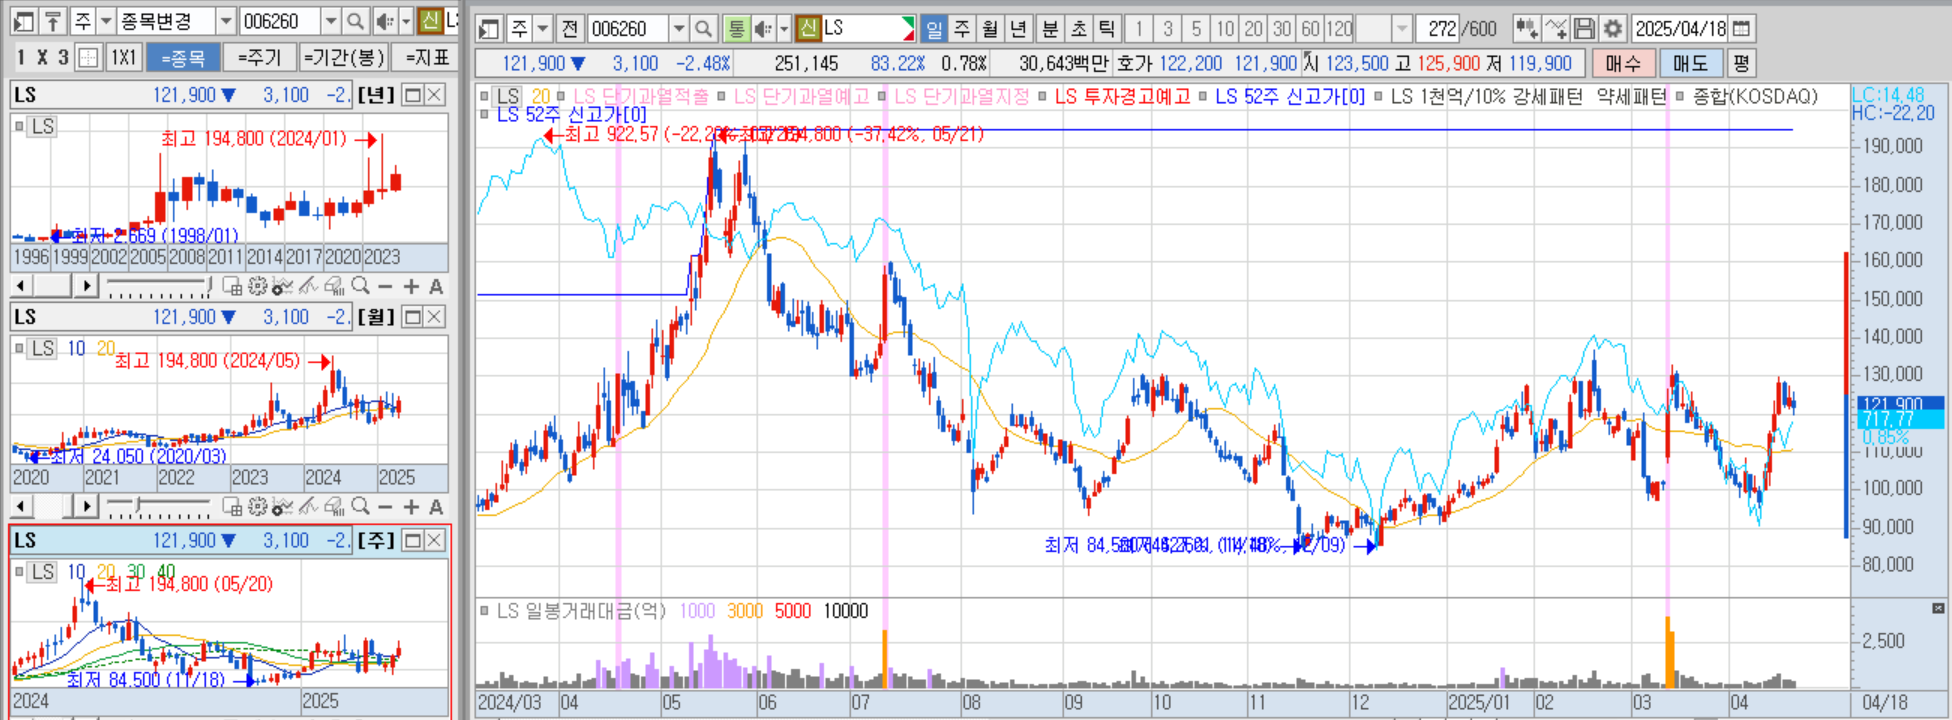
Task: Adjust the zoom slider under yearly mini chart
Action: click(158, 288)
